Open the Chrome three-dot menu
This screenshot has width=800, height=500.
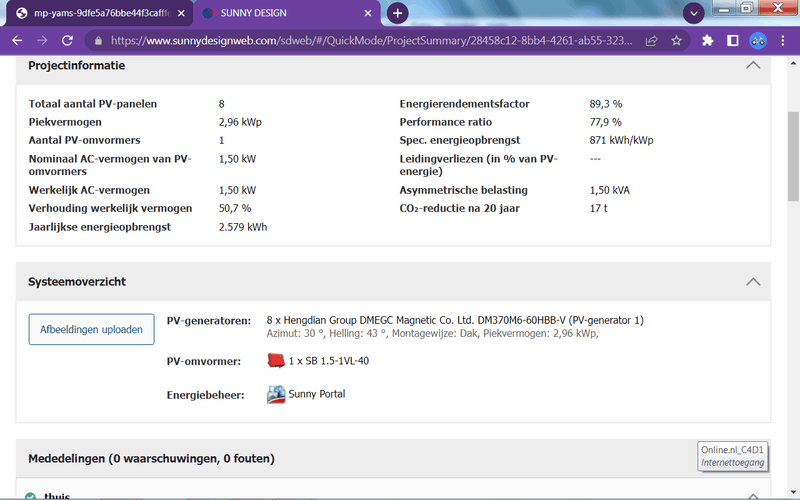click(783, 41)
